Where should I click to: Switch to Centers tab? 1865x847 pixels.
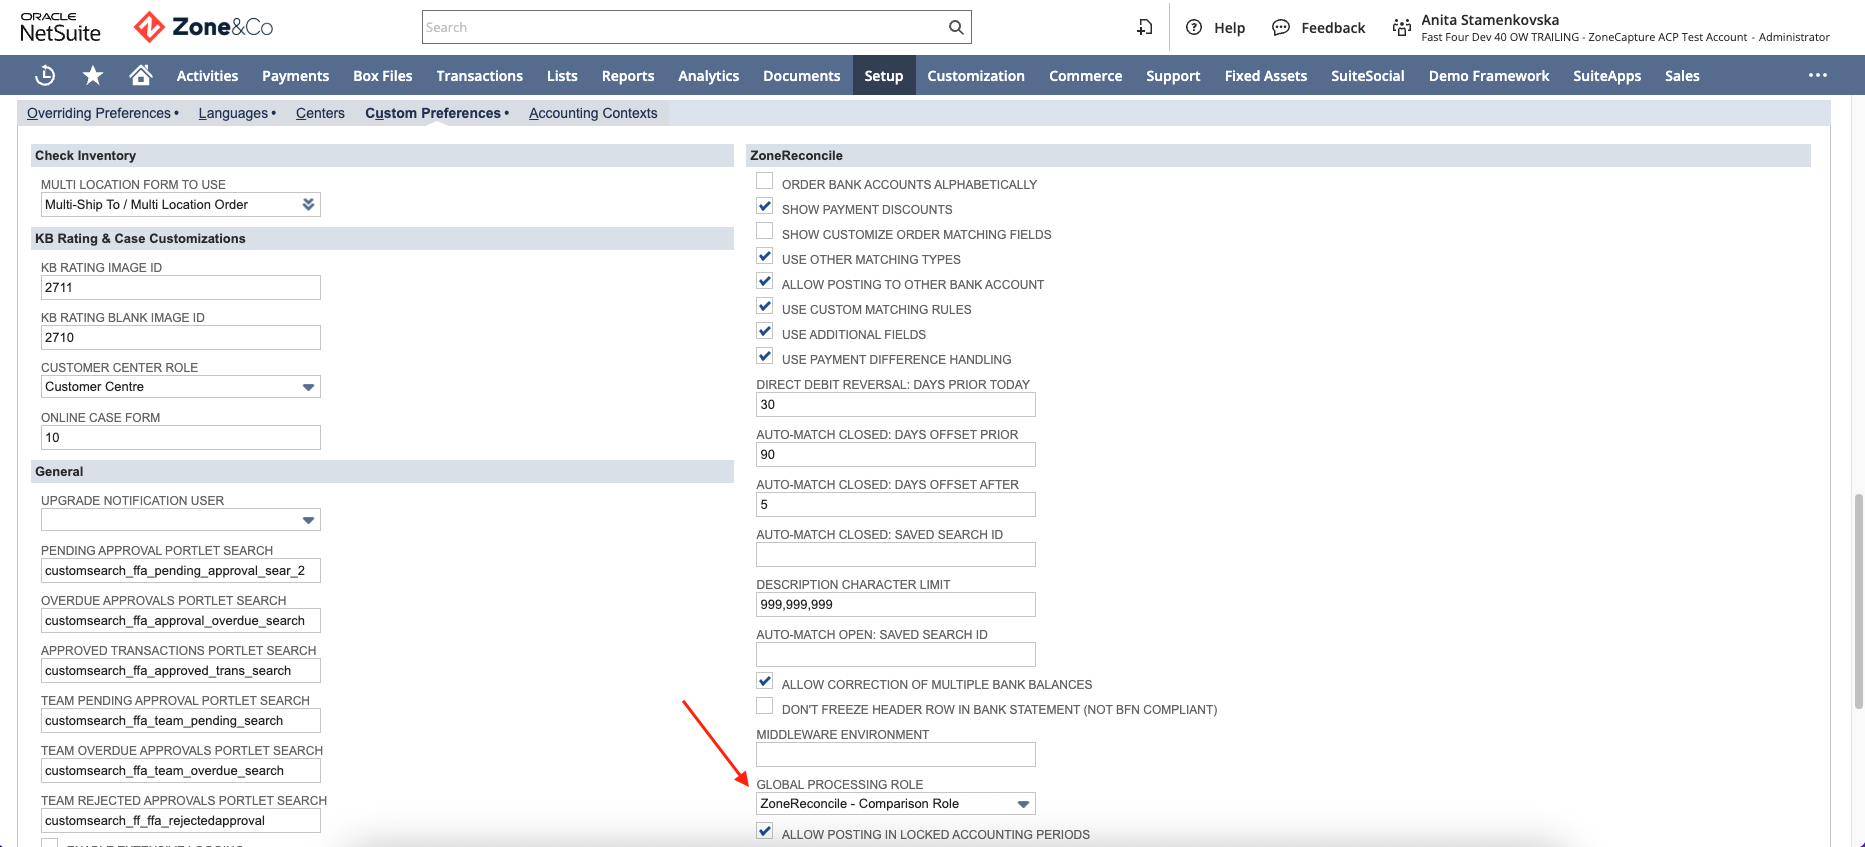point(320,113)
